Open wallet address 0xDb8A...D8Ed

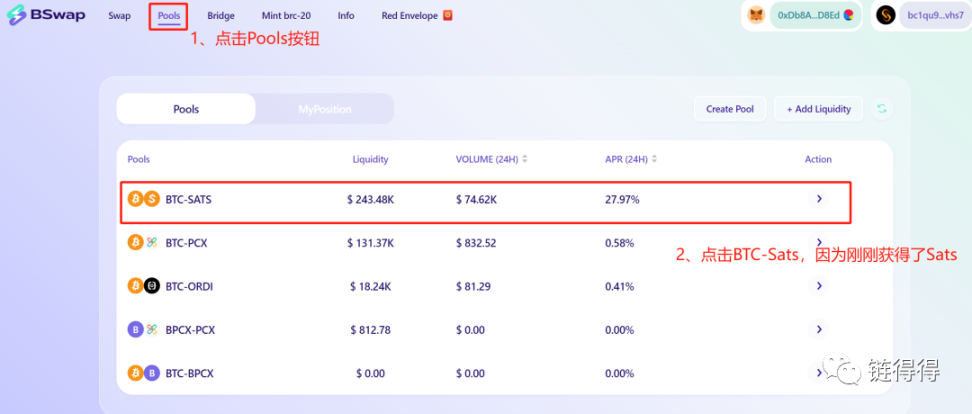coord(815,15)
